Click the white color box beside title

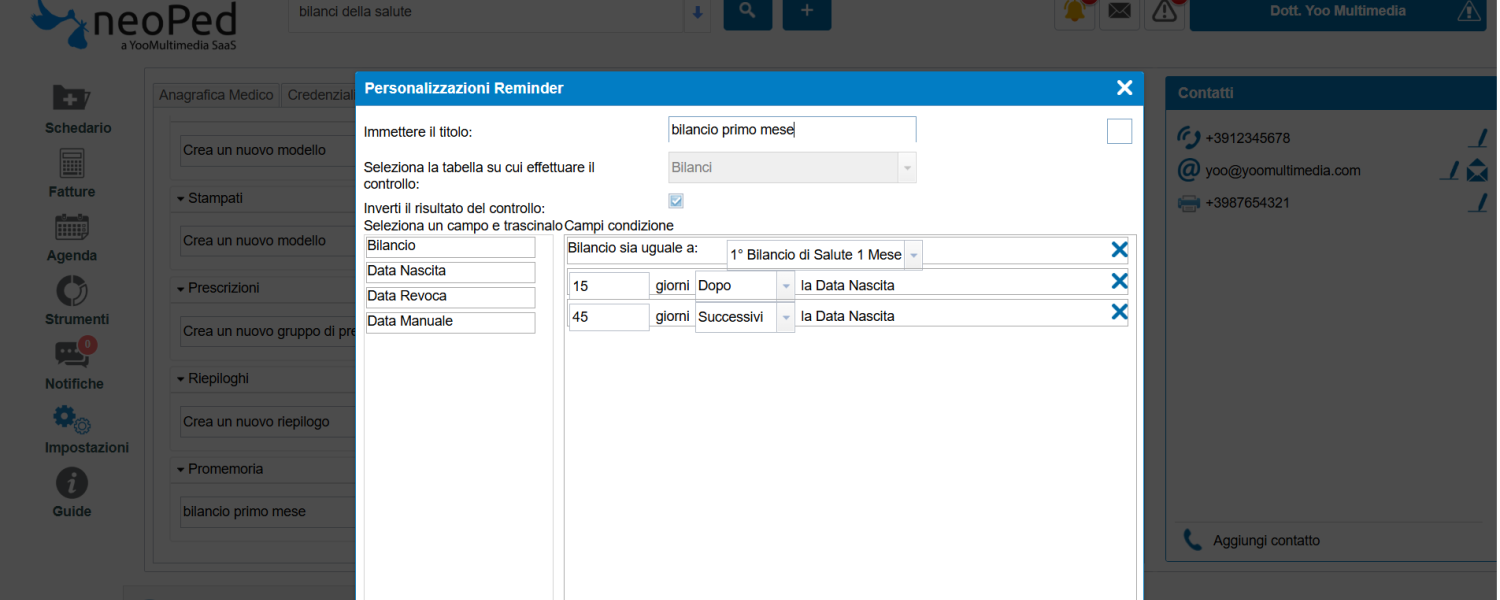point(1119,131)
